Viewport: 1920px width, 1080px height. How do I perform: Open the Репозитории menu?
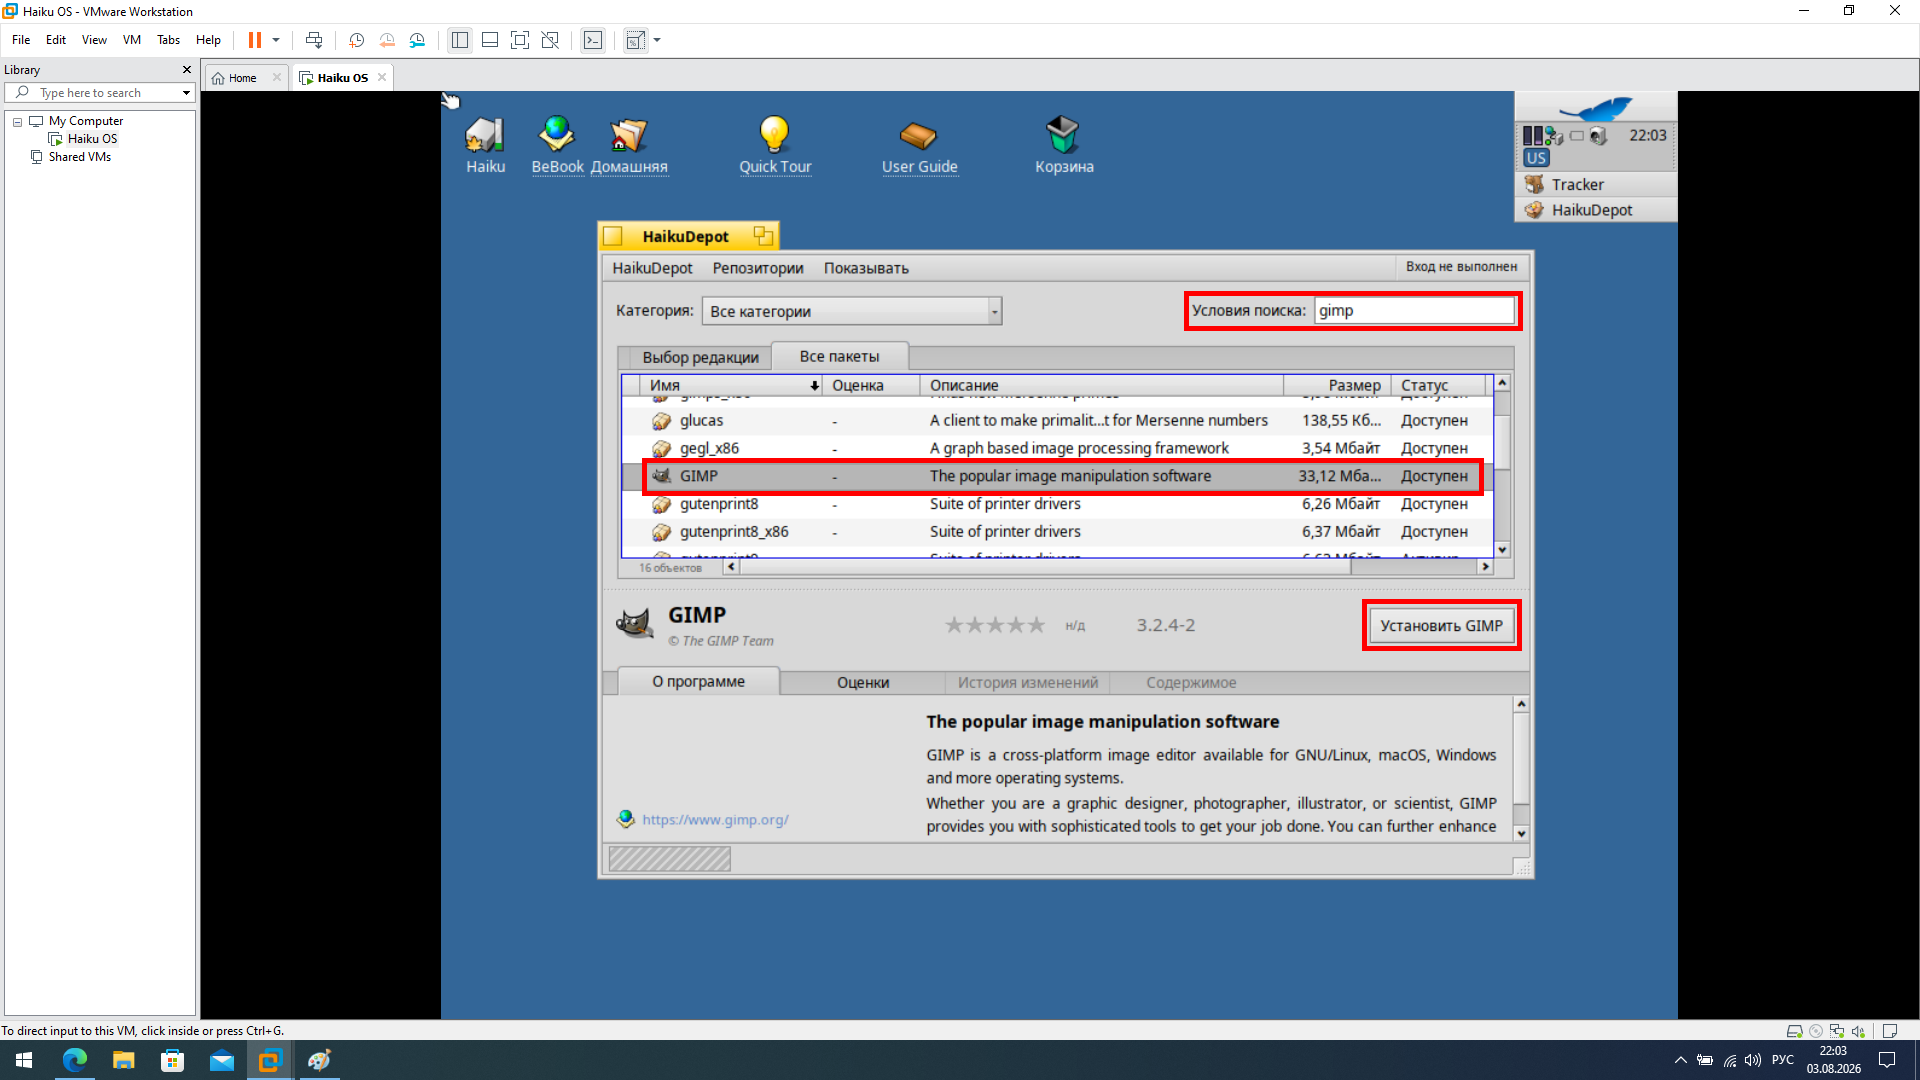click(x=758, y=268)
